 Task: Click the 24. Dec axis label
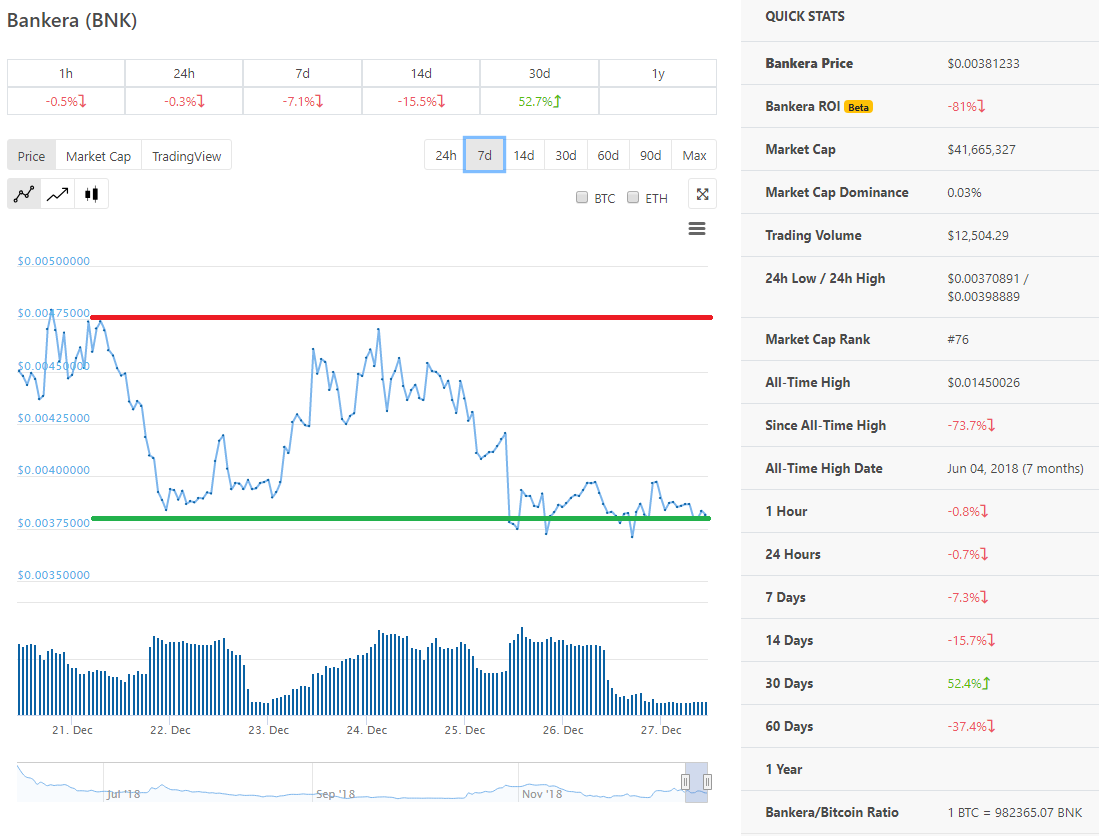(367, 730)
